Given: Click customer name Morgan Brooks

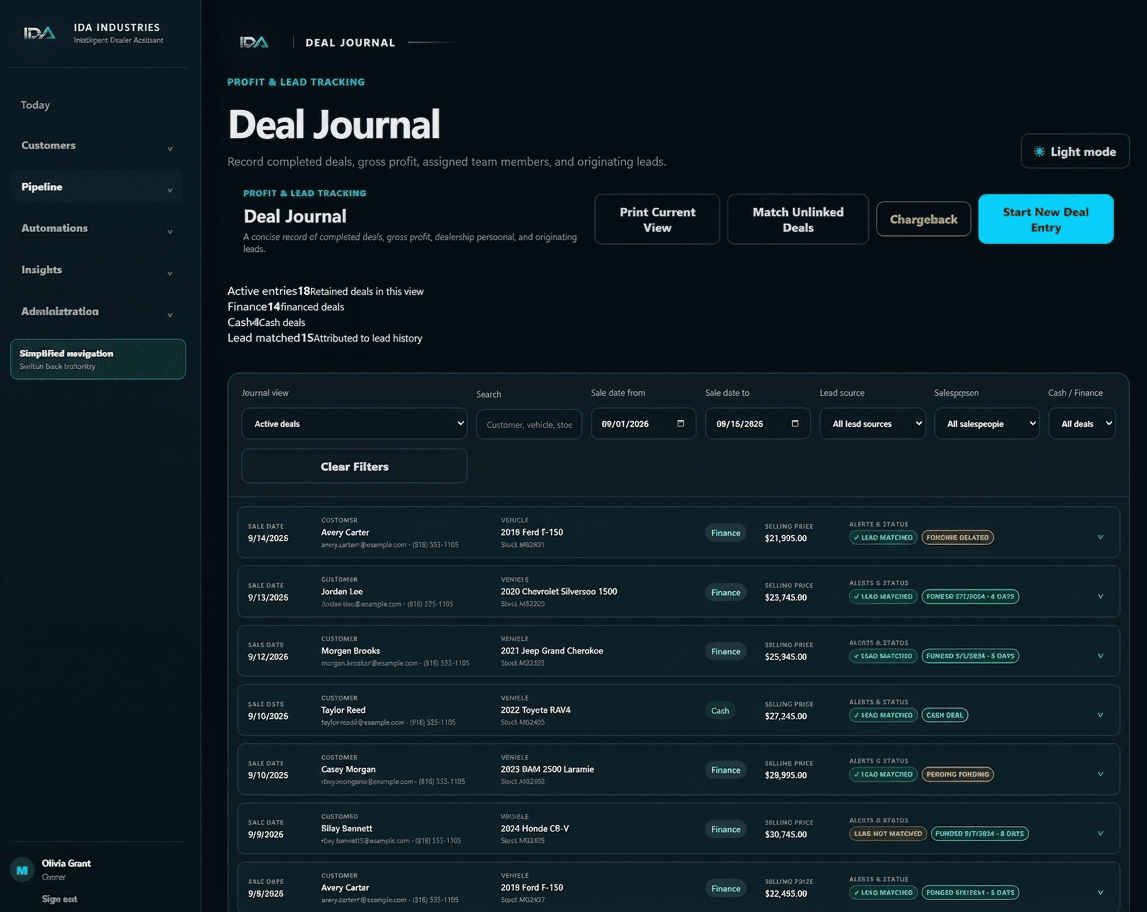Looking at the screenshot, I should point(350,651).
